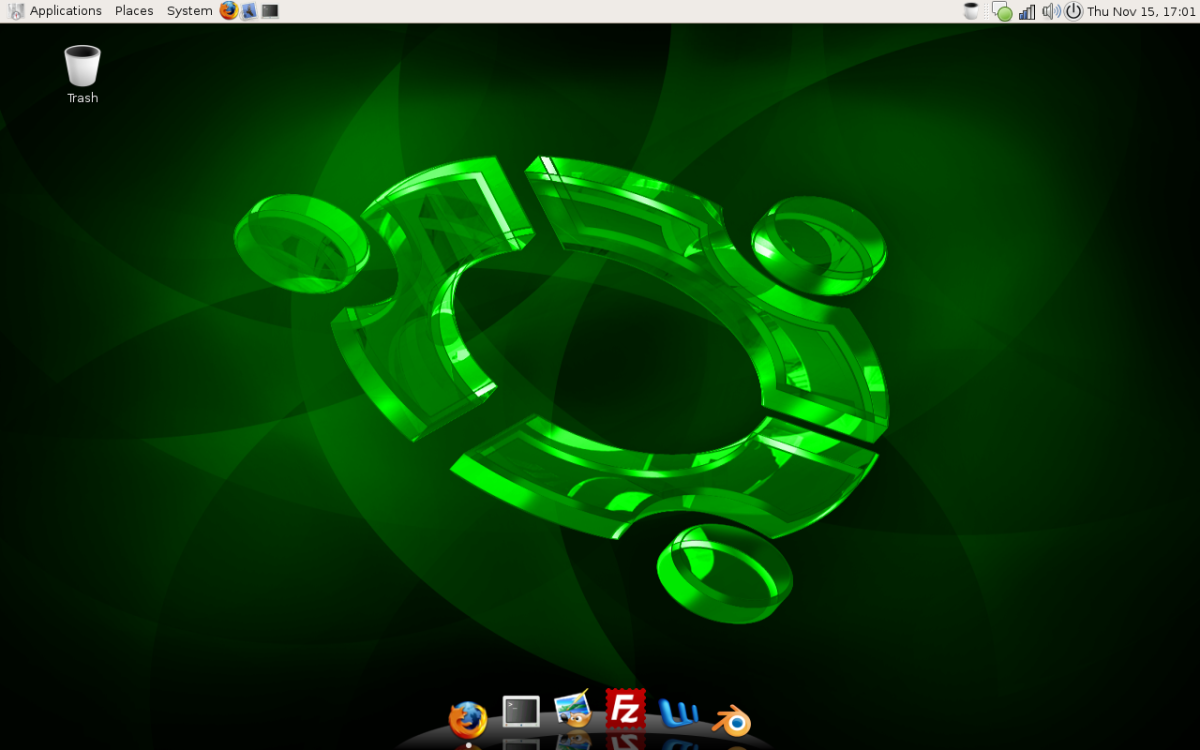Click the trash applet in the top panel
1200x750 pixels.
pos(971,11)
